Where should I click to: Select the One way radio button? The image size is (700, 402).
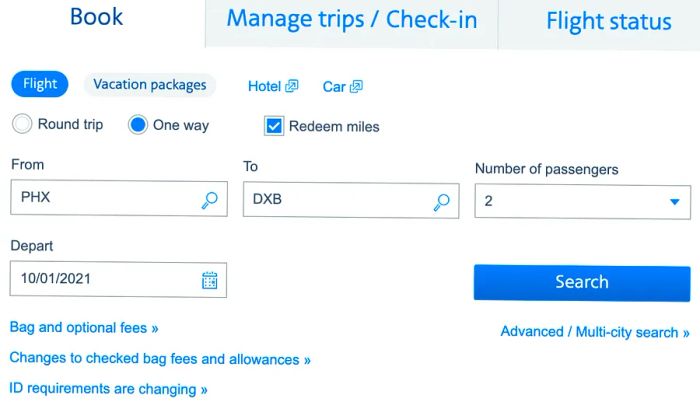[138, 125]
